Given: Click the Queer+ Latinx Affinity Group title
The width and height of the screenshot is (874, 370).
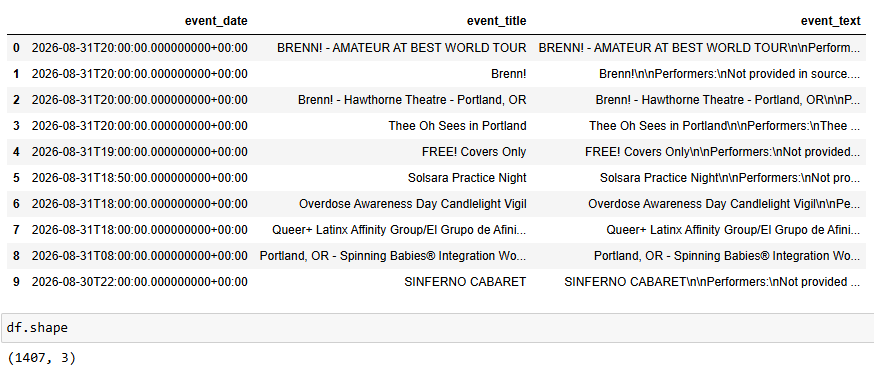Looking at the screenshot, I should (x=399, y=230).
